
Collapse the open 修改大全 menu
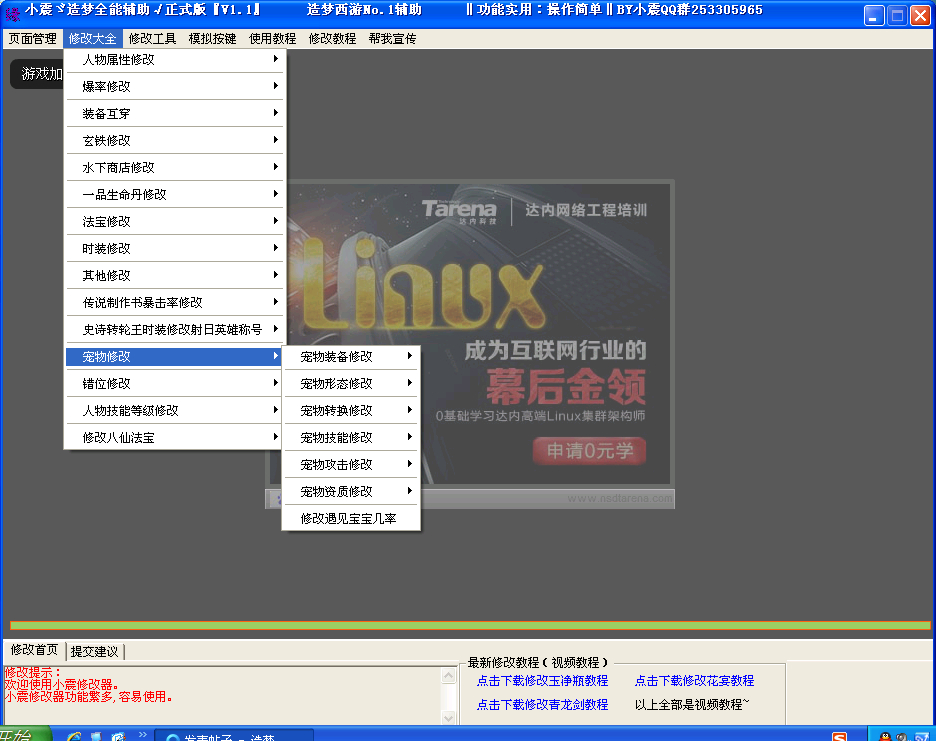click(93, 39)
